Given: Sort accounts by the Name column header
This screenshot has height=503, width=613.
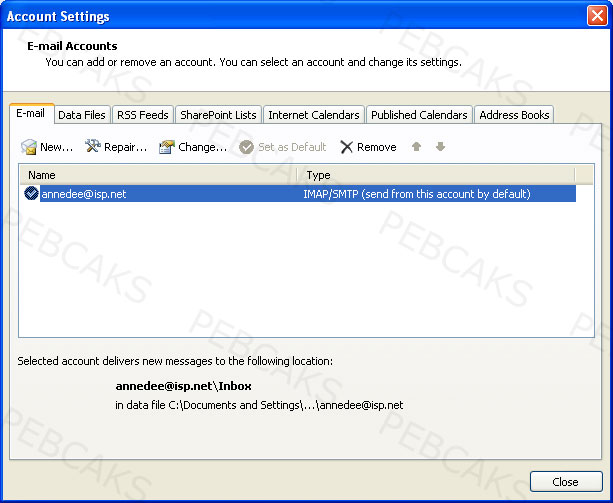Looking at the screenshot, I should pyautogui.click(x=158, y=175).
